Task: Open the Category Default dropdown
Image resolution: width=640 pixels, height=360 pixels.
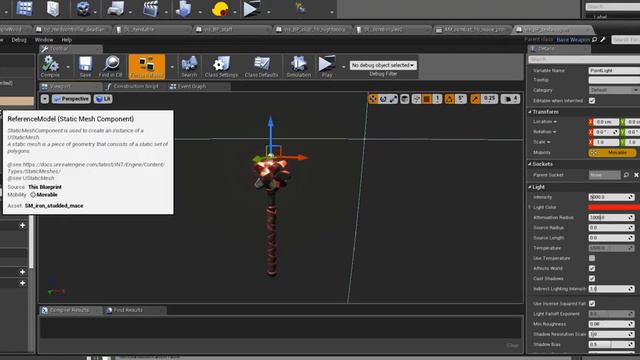Action: pyautogui.click(x=614, y=90)
